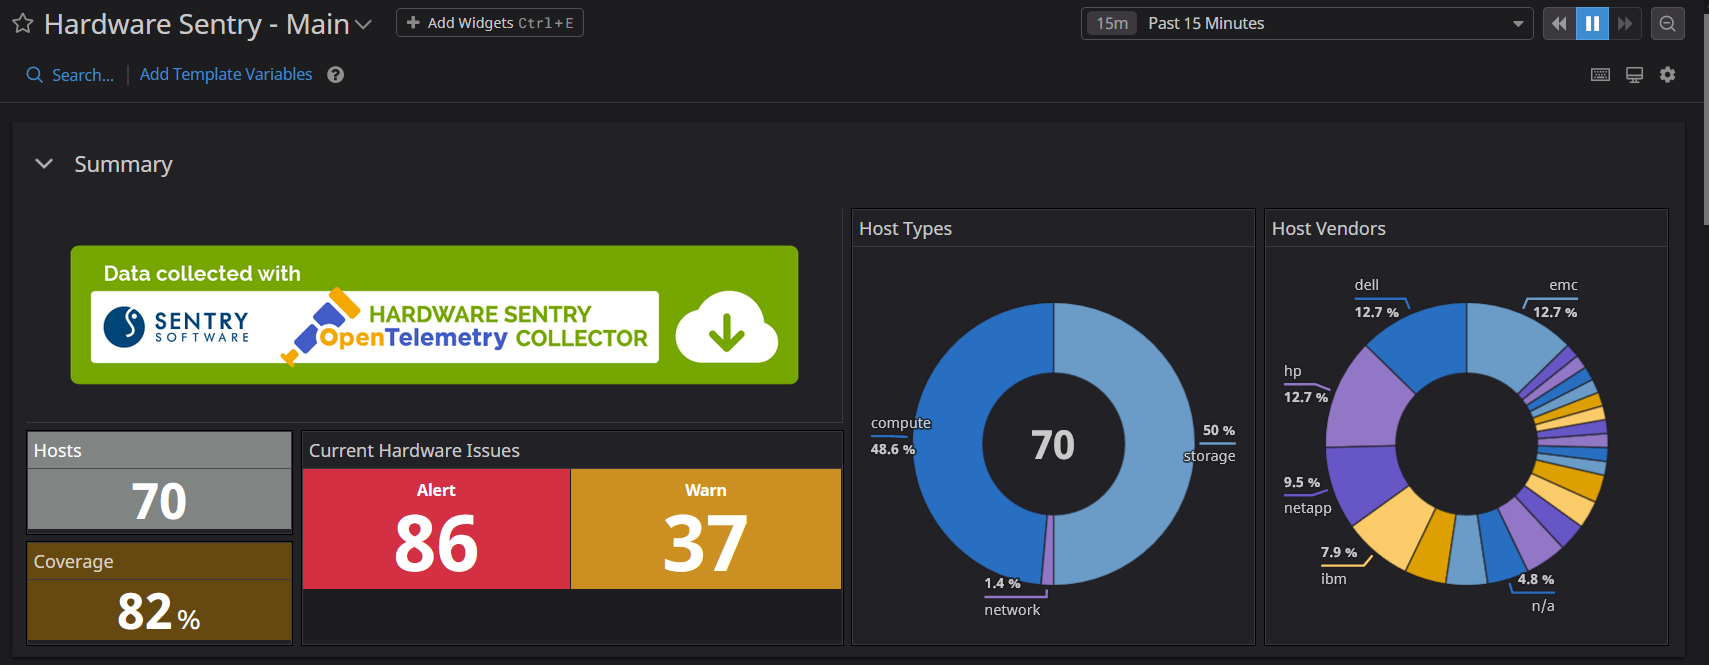This screenshot has width=1709, height=665.
Task: Star the Hardware Sentry dashboard as favorite
Action: click(x=22, y=23)
